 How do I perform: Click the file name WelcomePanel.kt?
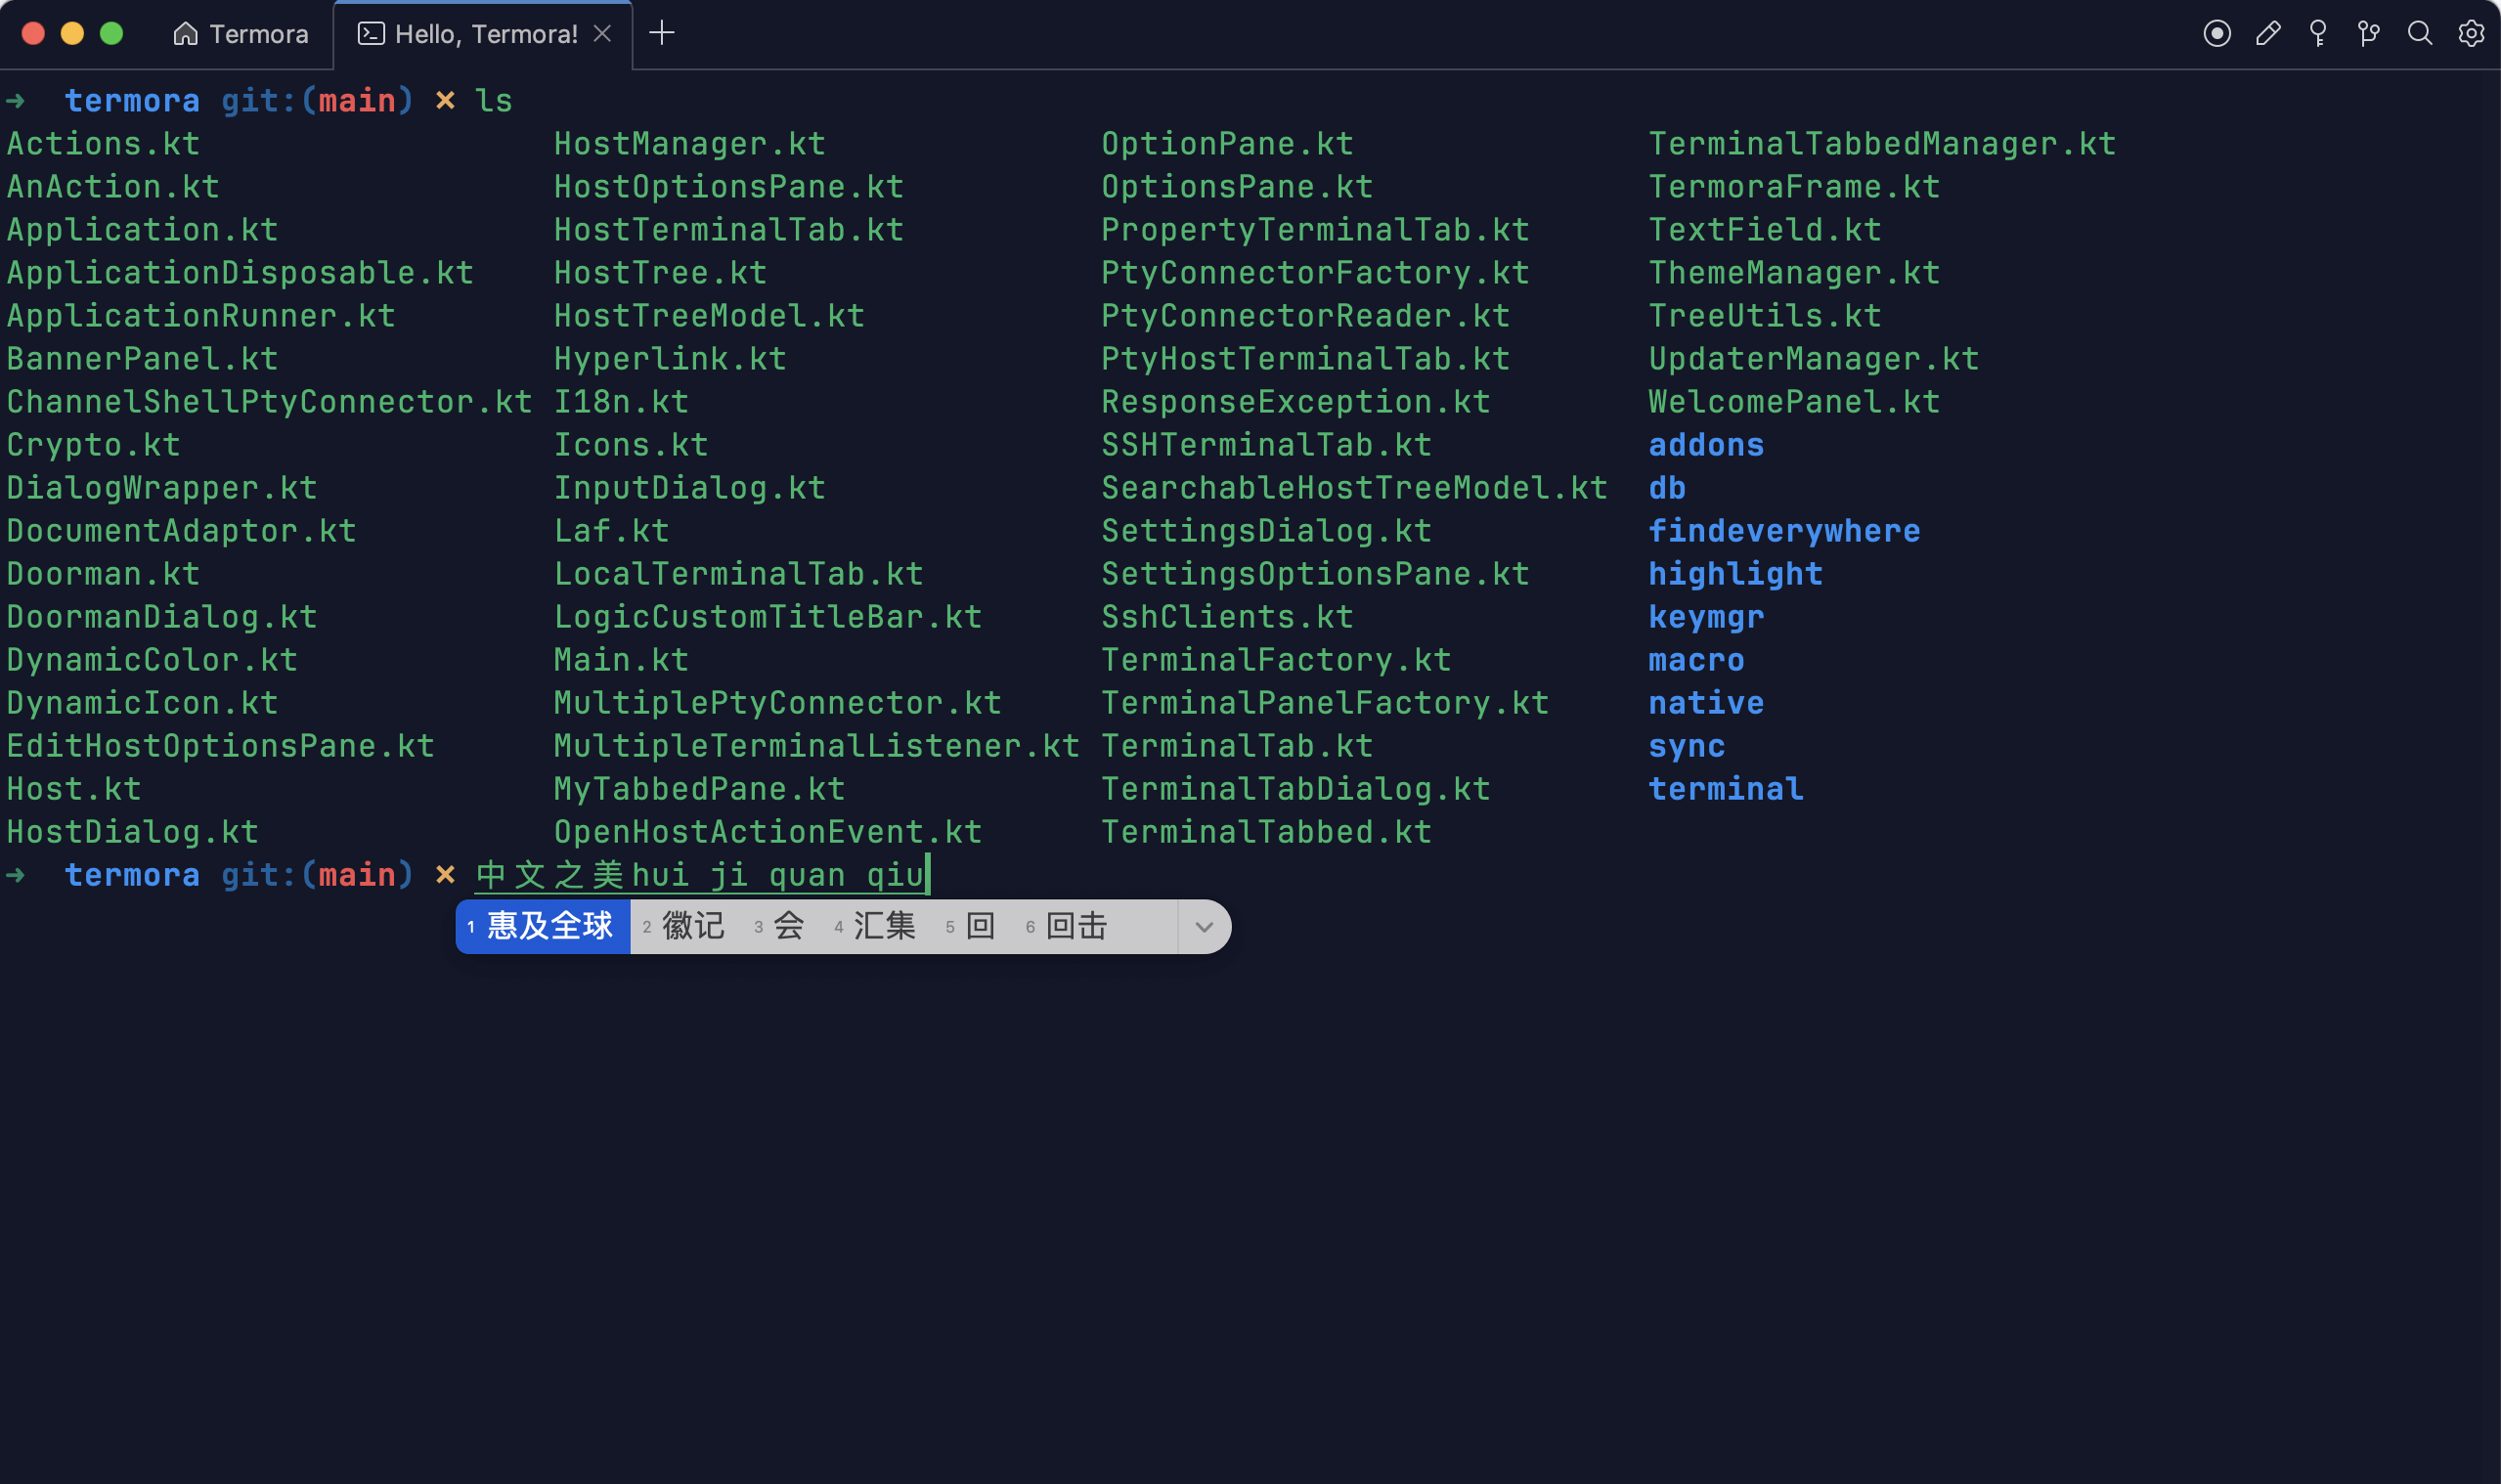pyautogui.click(x=1795, y=402)
